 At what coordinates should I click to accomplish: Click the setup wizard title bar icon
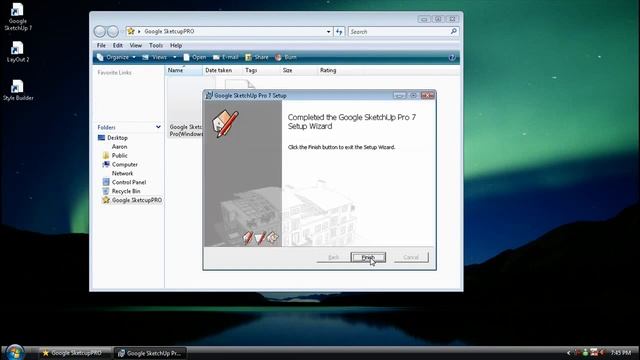pyautogui.click(x=209, y=95)
